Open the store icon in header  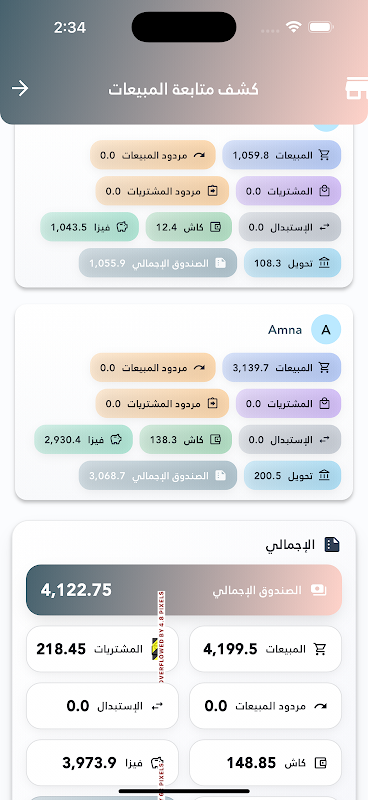356,88
